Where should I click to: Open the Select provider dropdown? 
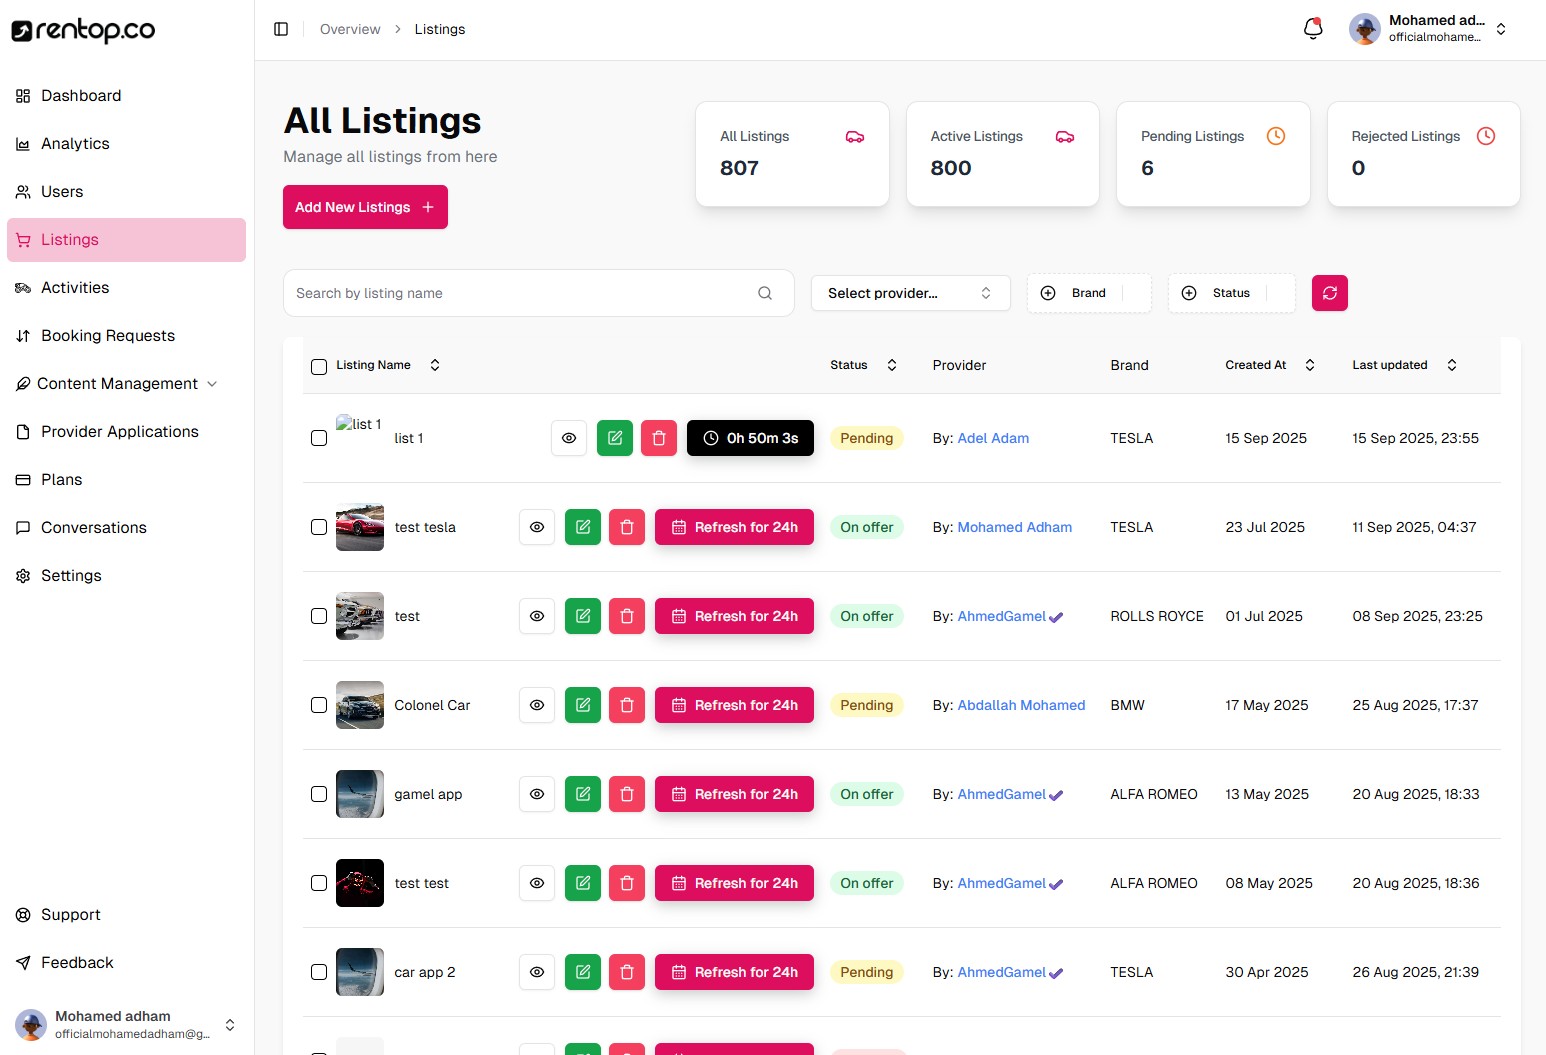click(x=910, y=293)
